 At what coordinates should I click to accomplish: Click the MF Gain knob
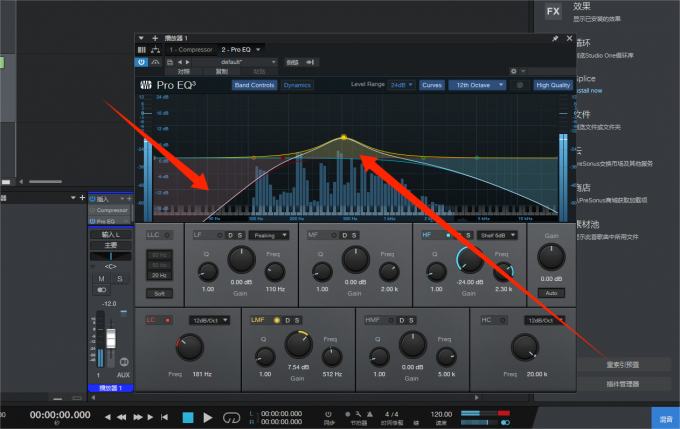(x=356, y=260)
